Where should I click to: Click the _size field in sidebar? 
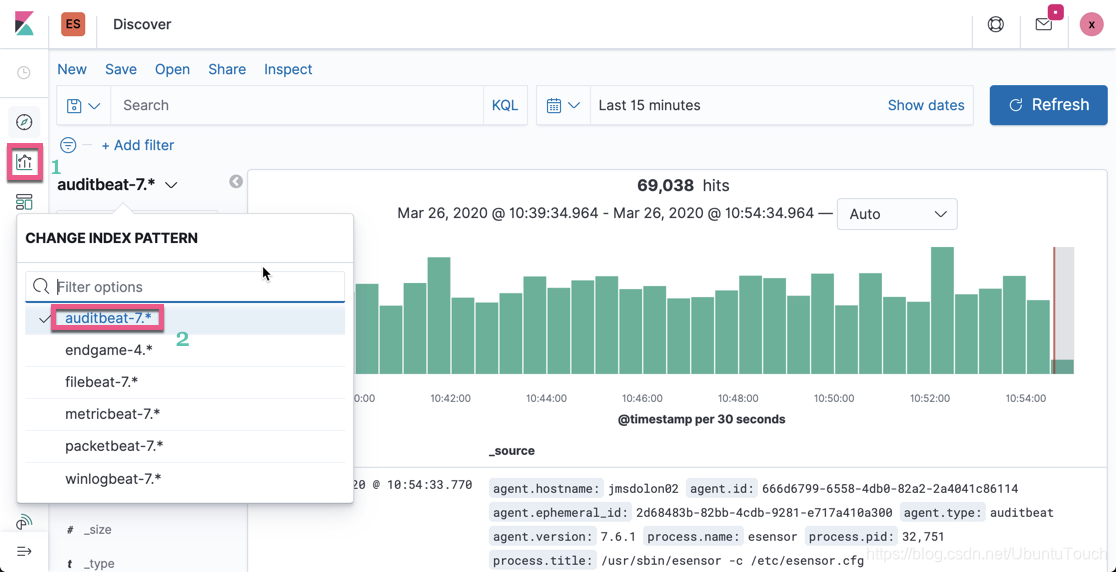tap(98, 530)
